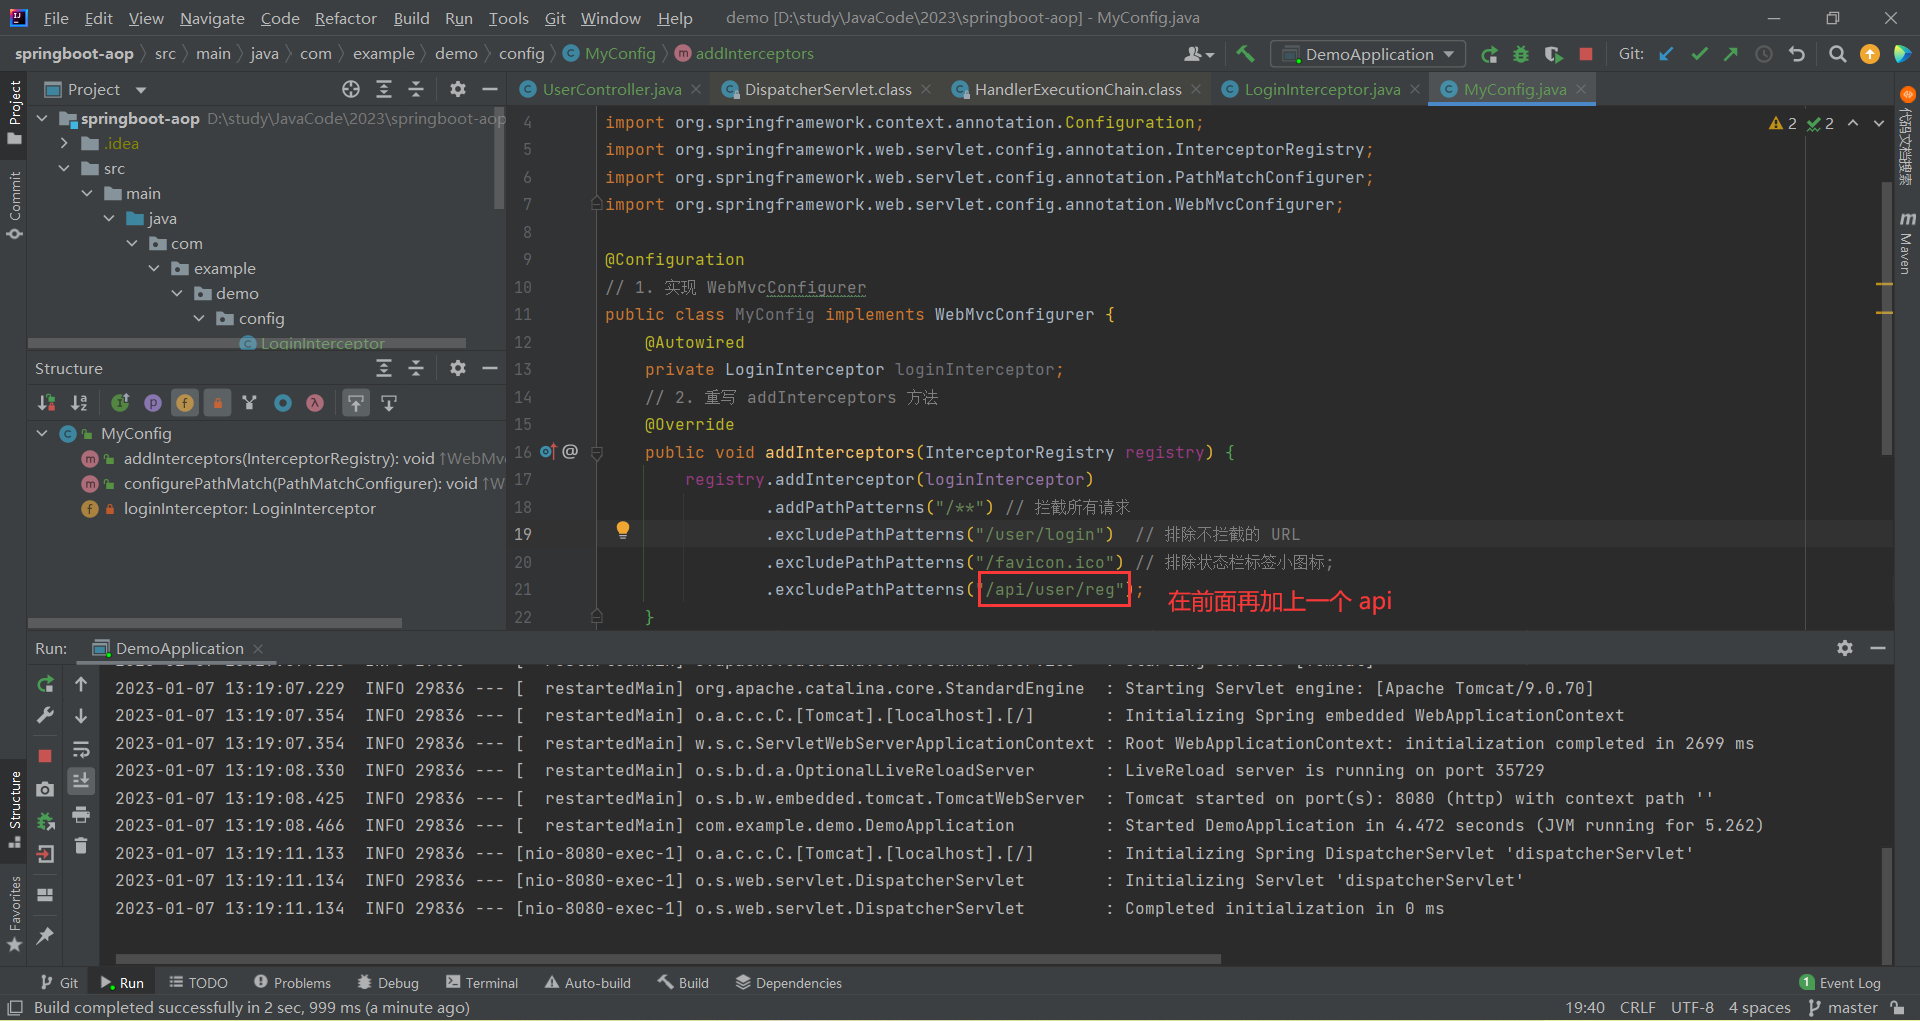Expand all in Project panel
This screenshot has width=1920, height=1021.
[x=383, y=89]
